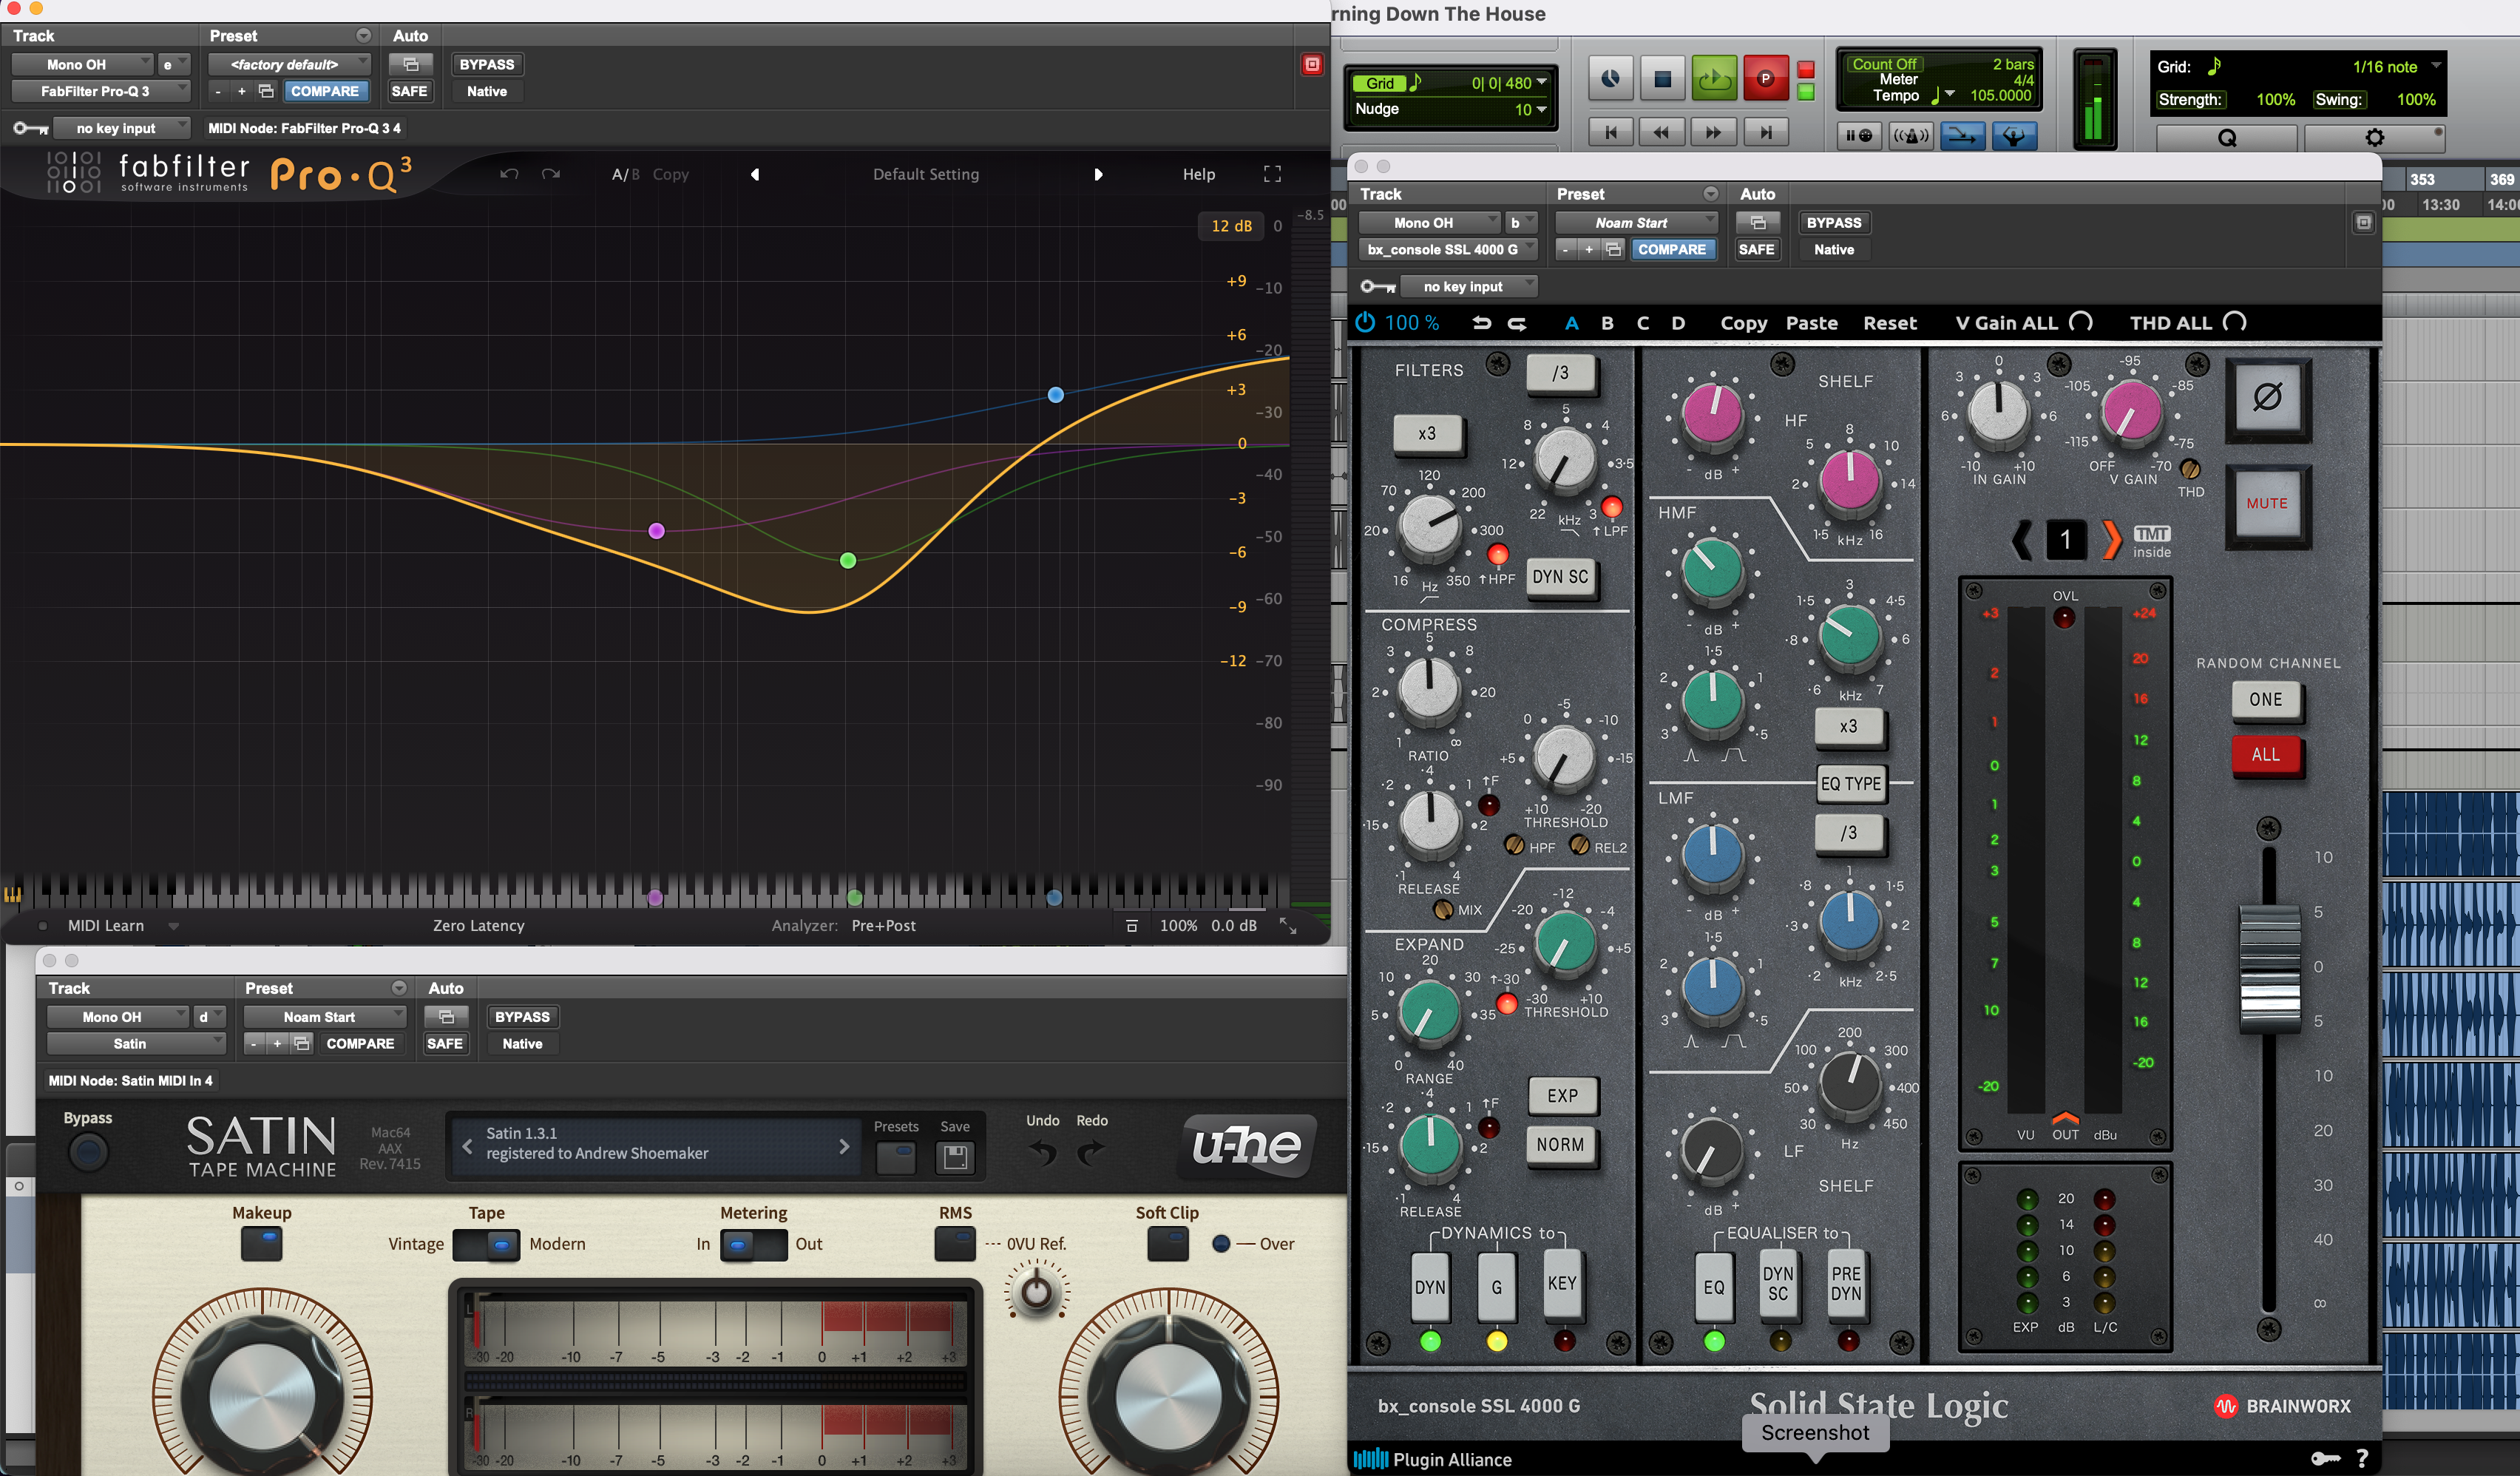The image size is (2520, 1476).
Task: Toggle EQ TYPE button on SSL console
Action: (x=1850, y=784)
